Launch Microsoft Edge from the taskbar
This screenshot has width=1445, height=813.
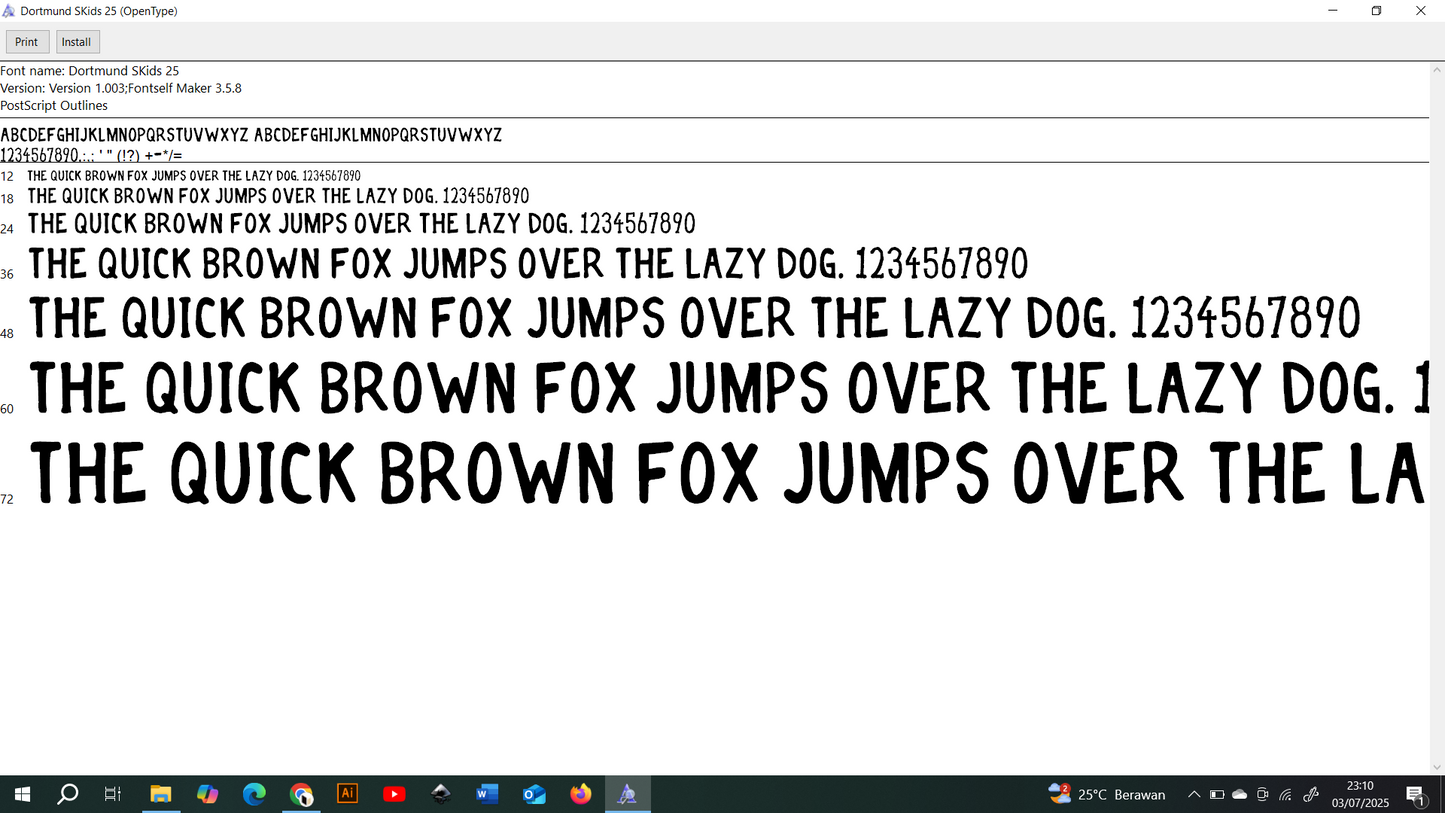(x=254, y=794)
